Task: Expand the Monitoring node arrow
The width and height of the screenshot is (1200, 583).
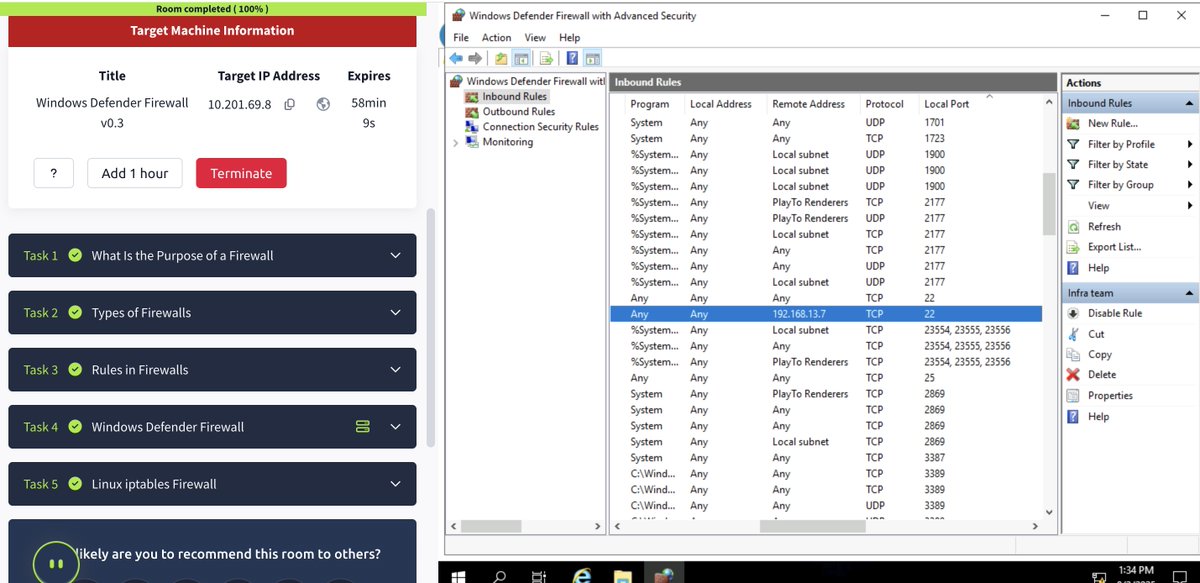Action: pos(456,143)
